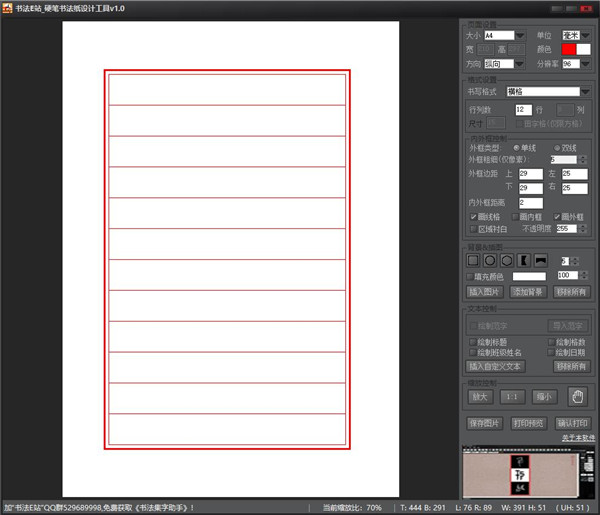The image size is (600, 515).
Task: Click the bottom margin 下 input field
Action: pos(531,188)
